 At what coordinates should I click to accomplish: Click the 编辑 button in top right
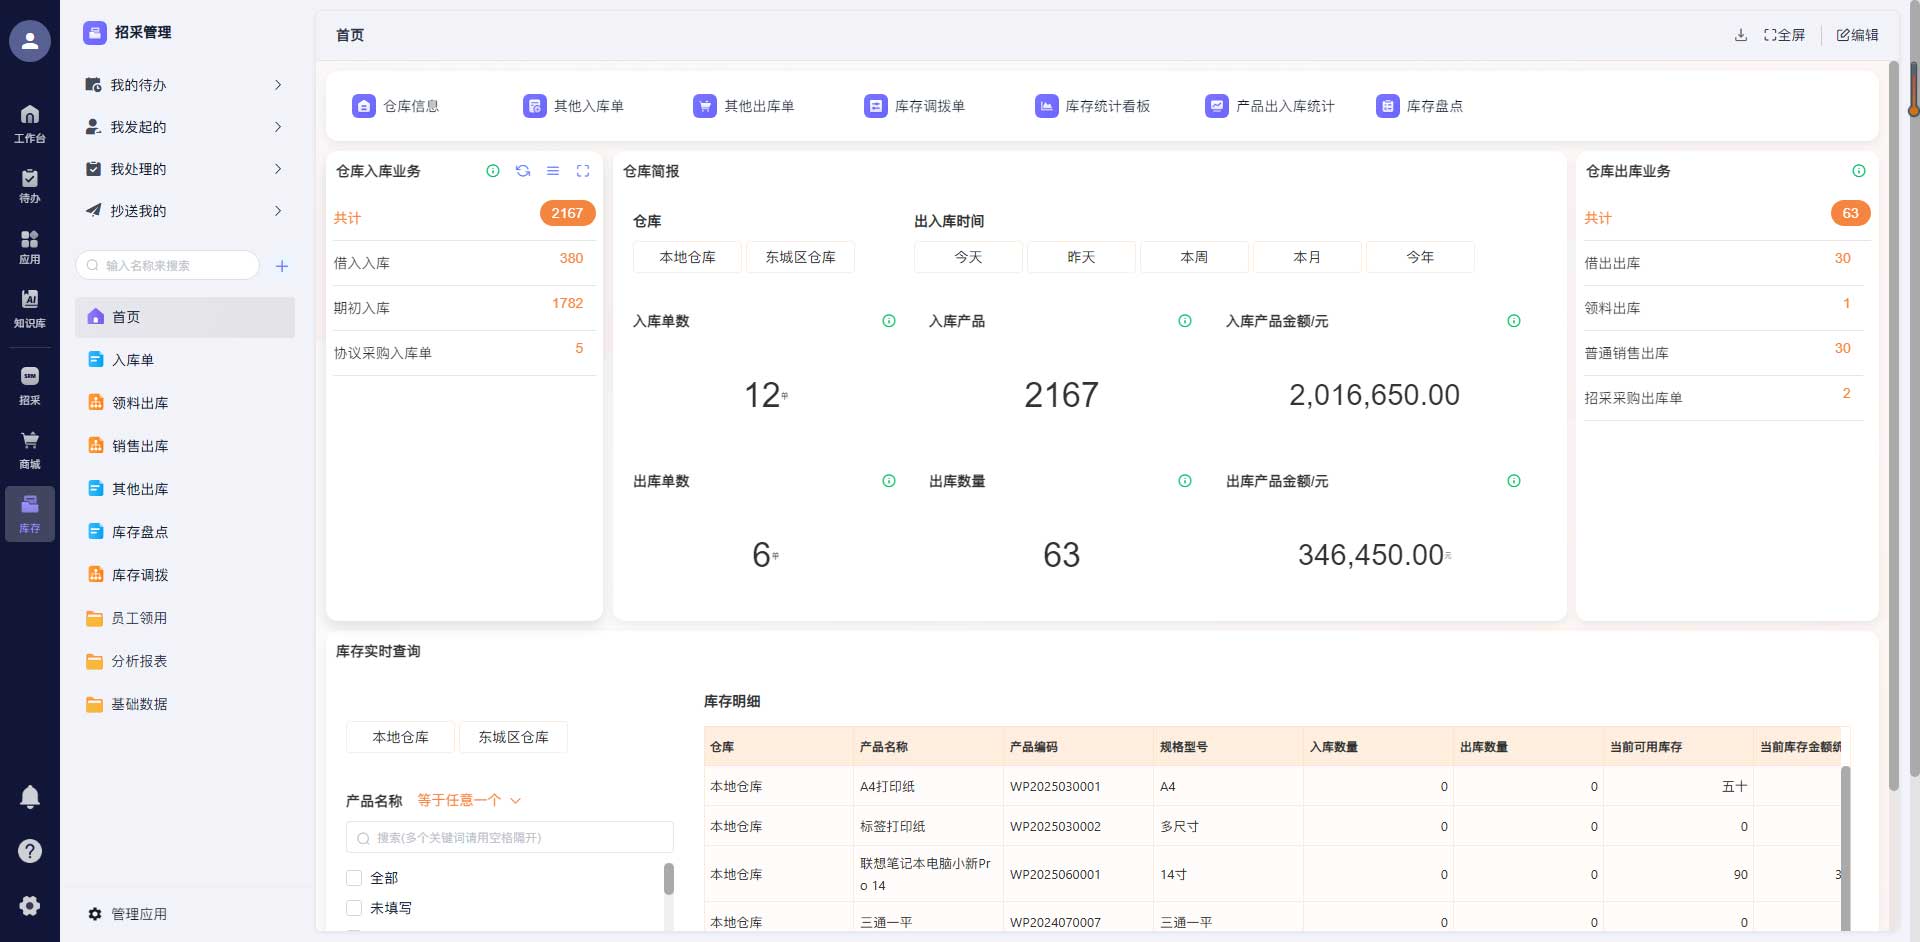[x=1857, y=35]
